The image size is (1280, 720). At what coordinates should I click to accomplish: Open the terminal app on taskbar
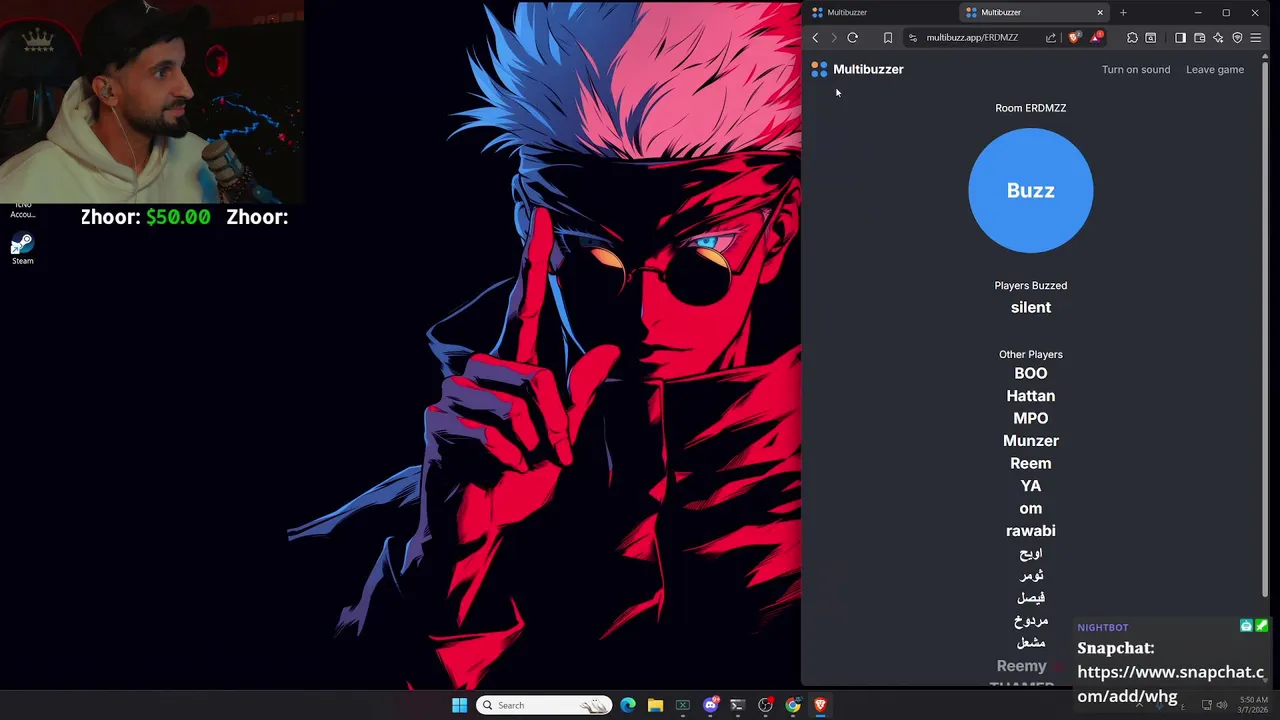pos(738,705)
